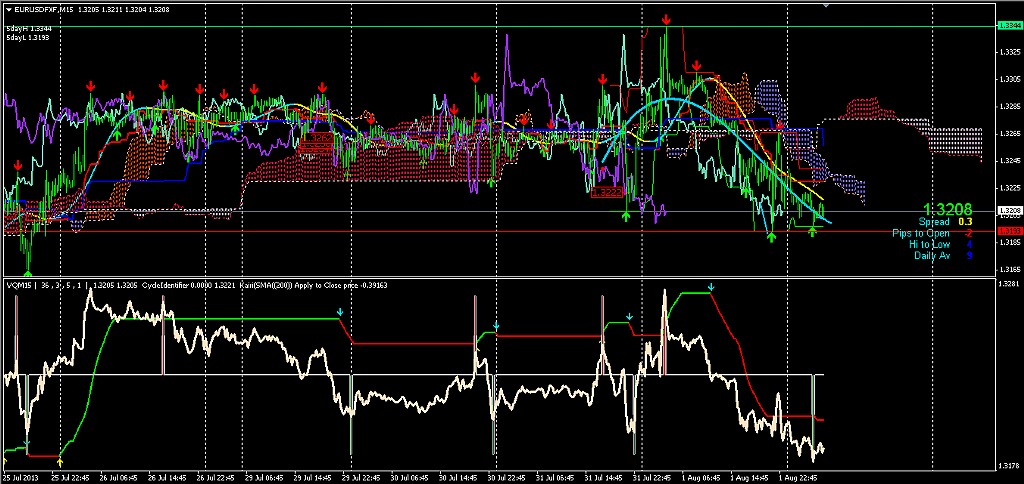Select the rightmost cyan down arrow in the indicator pane

click(711, 288)
